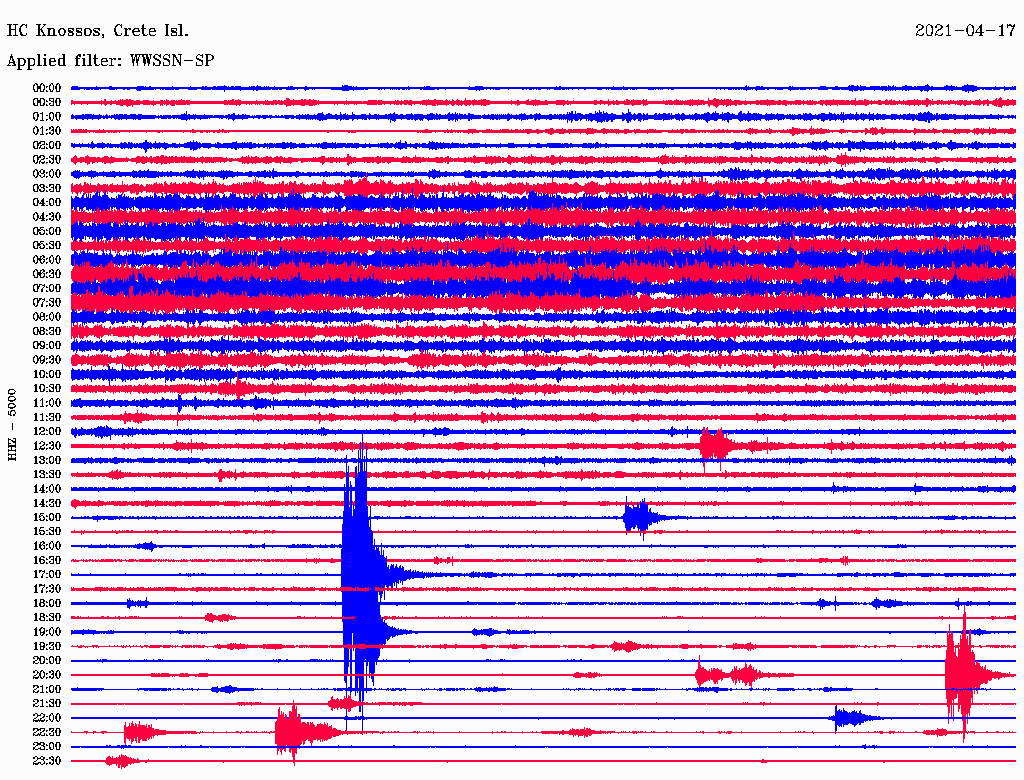Select the 22:30 time label
Screen dimensions: 1024x780
(x=47, y=732)
